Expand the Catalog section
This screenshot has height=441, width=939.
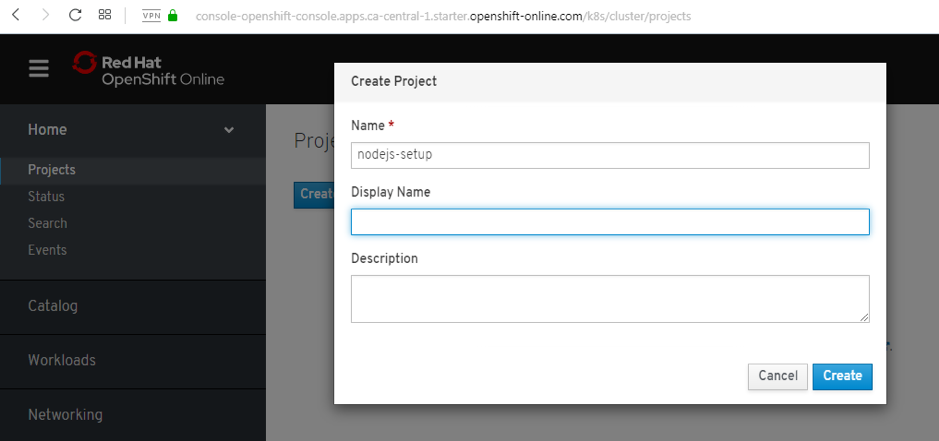pyautogui.click(x=53, y=306)
